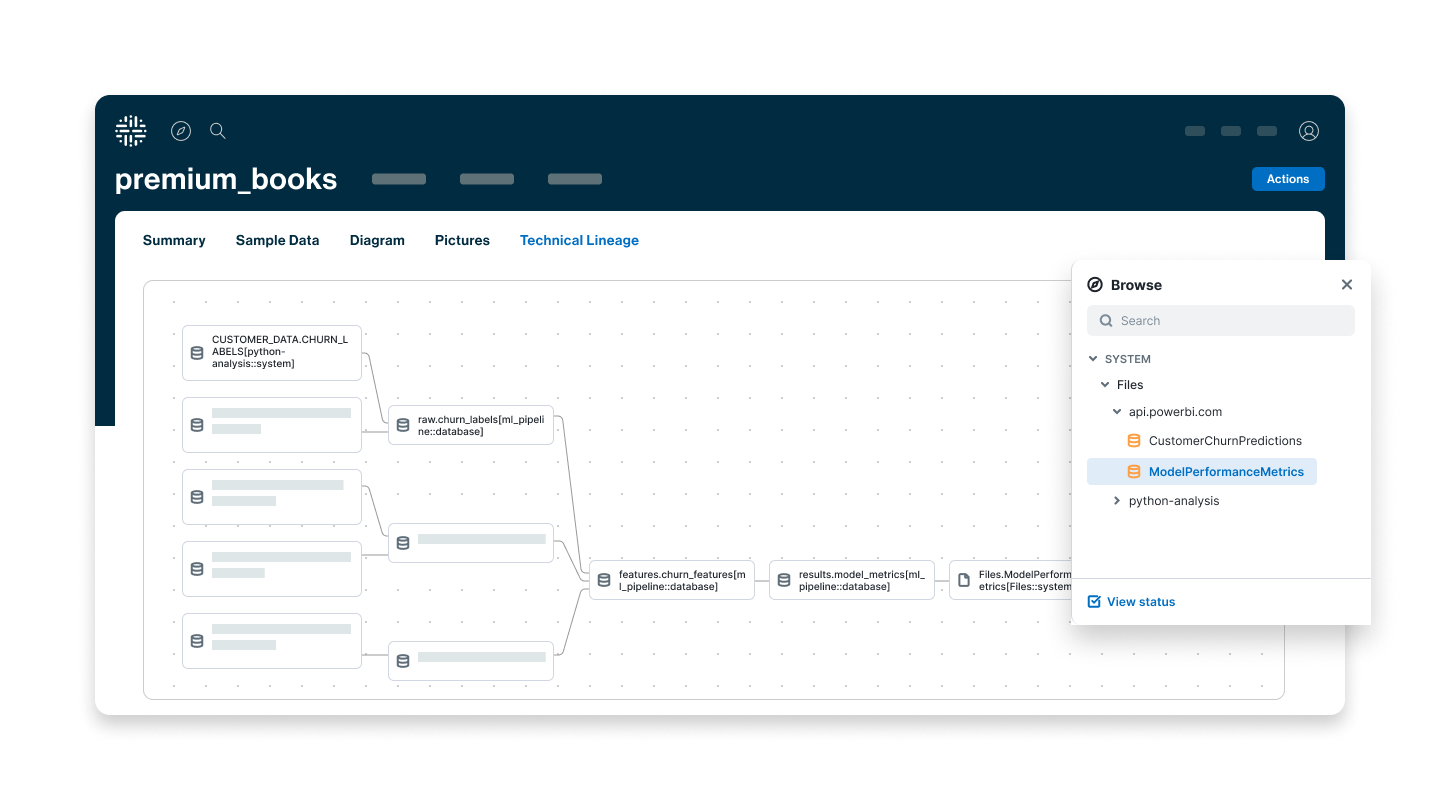Close the Browse panel

coord(1347,285)
